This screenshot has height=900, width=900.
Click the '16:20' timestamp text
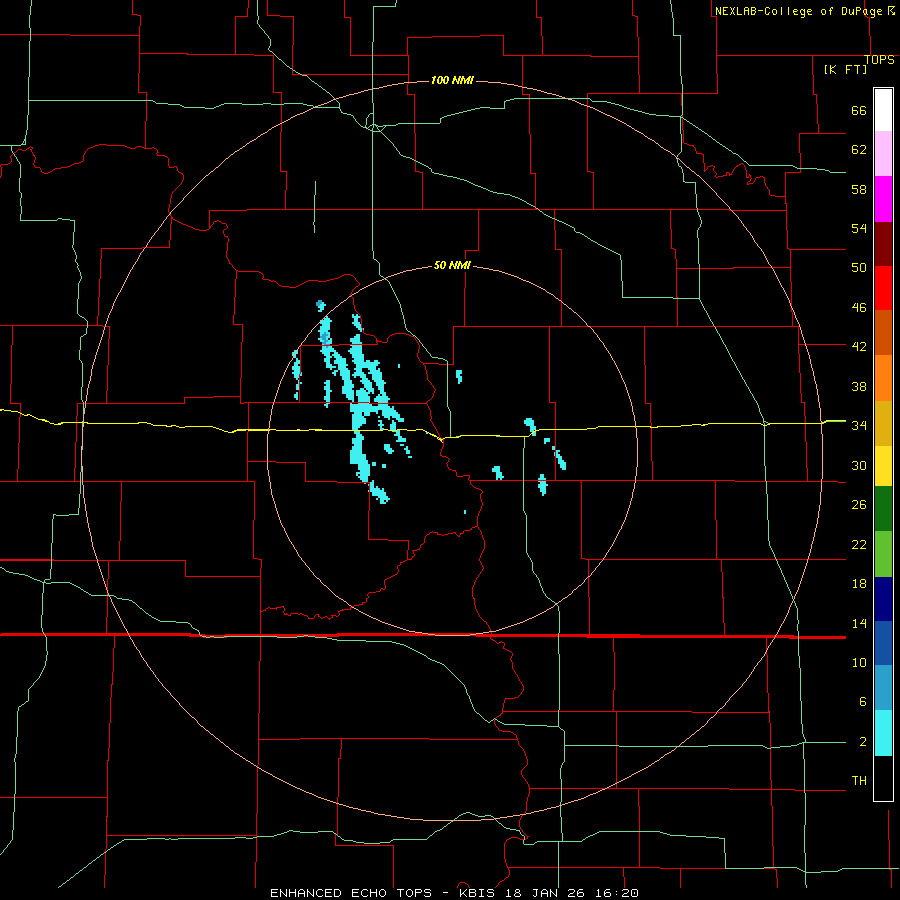point(619,893)
